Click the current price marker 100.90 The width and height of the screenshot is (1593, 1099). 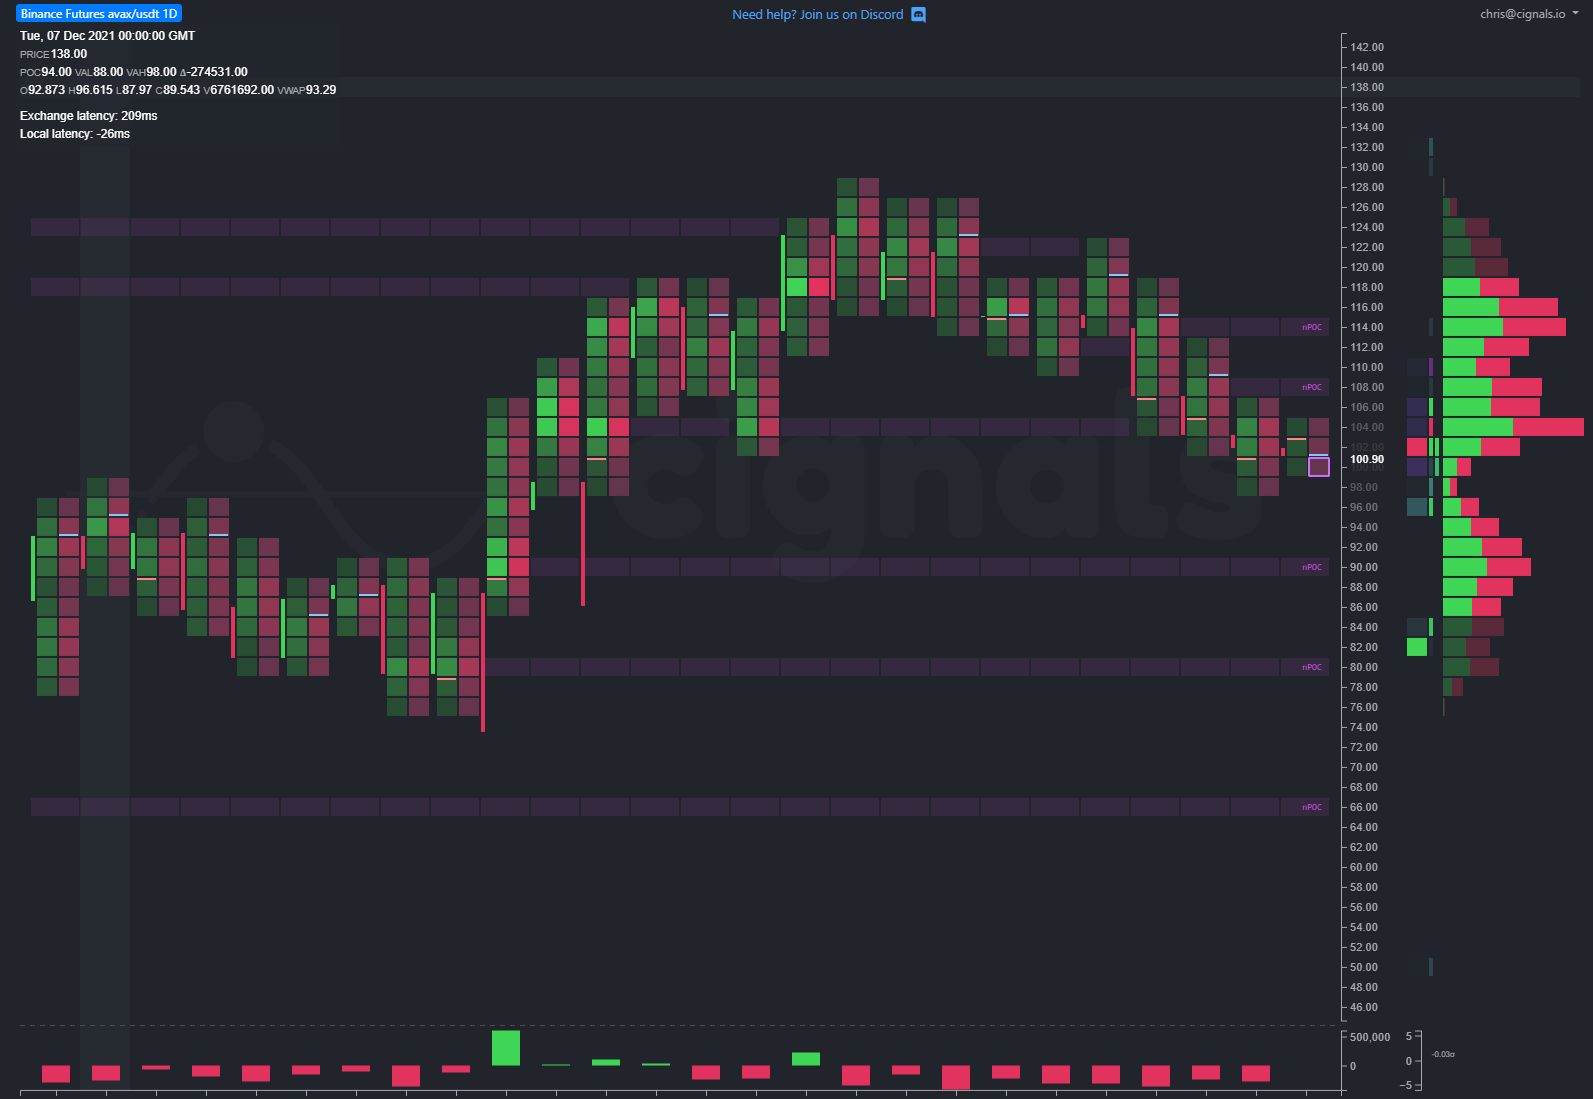(1367, 460)
